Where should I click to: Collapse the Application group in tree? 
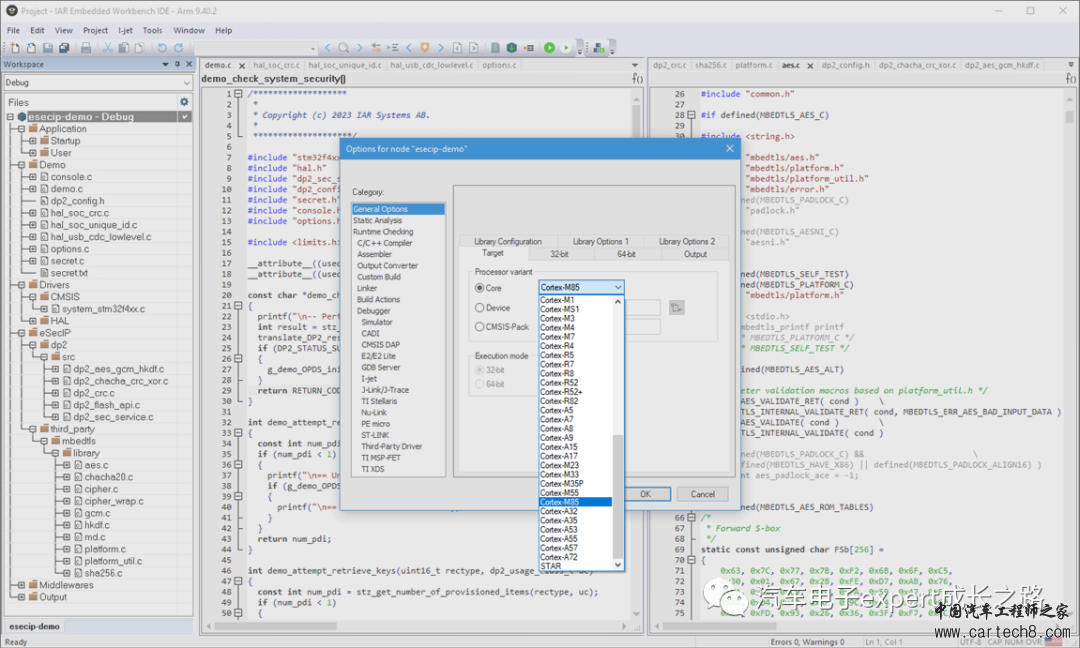pyautogui.click(x=22, y=129)
